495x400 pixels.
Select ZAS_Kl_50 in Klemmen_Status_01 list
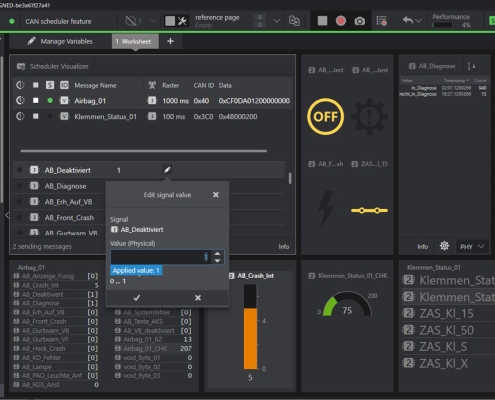446,330
